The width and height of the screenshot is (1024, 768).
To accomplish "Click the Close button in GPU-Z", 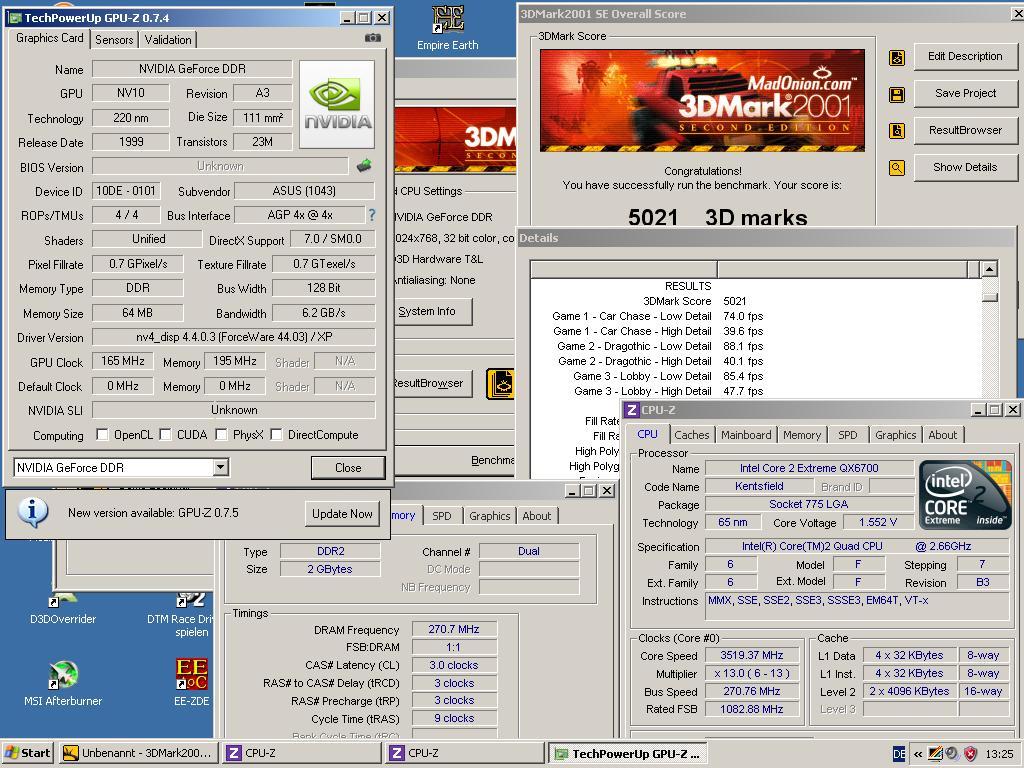I will tap(348, 468).
